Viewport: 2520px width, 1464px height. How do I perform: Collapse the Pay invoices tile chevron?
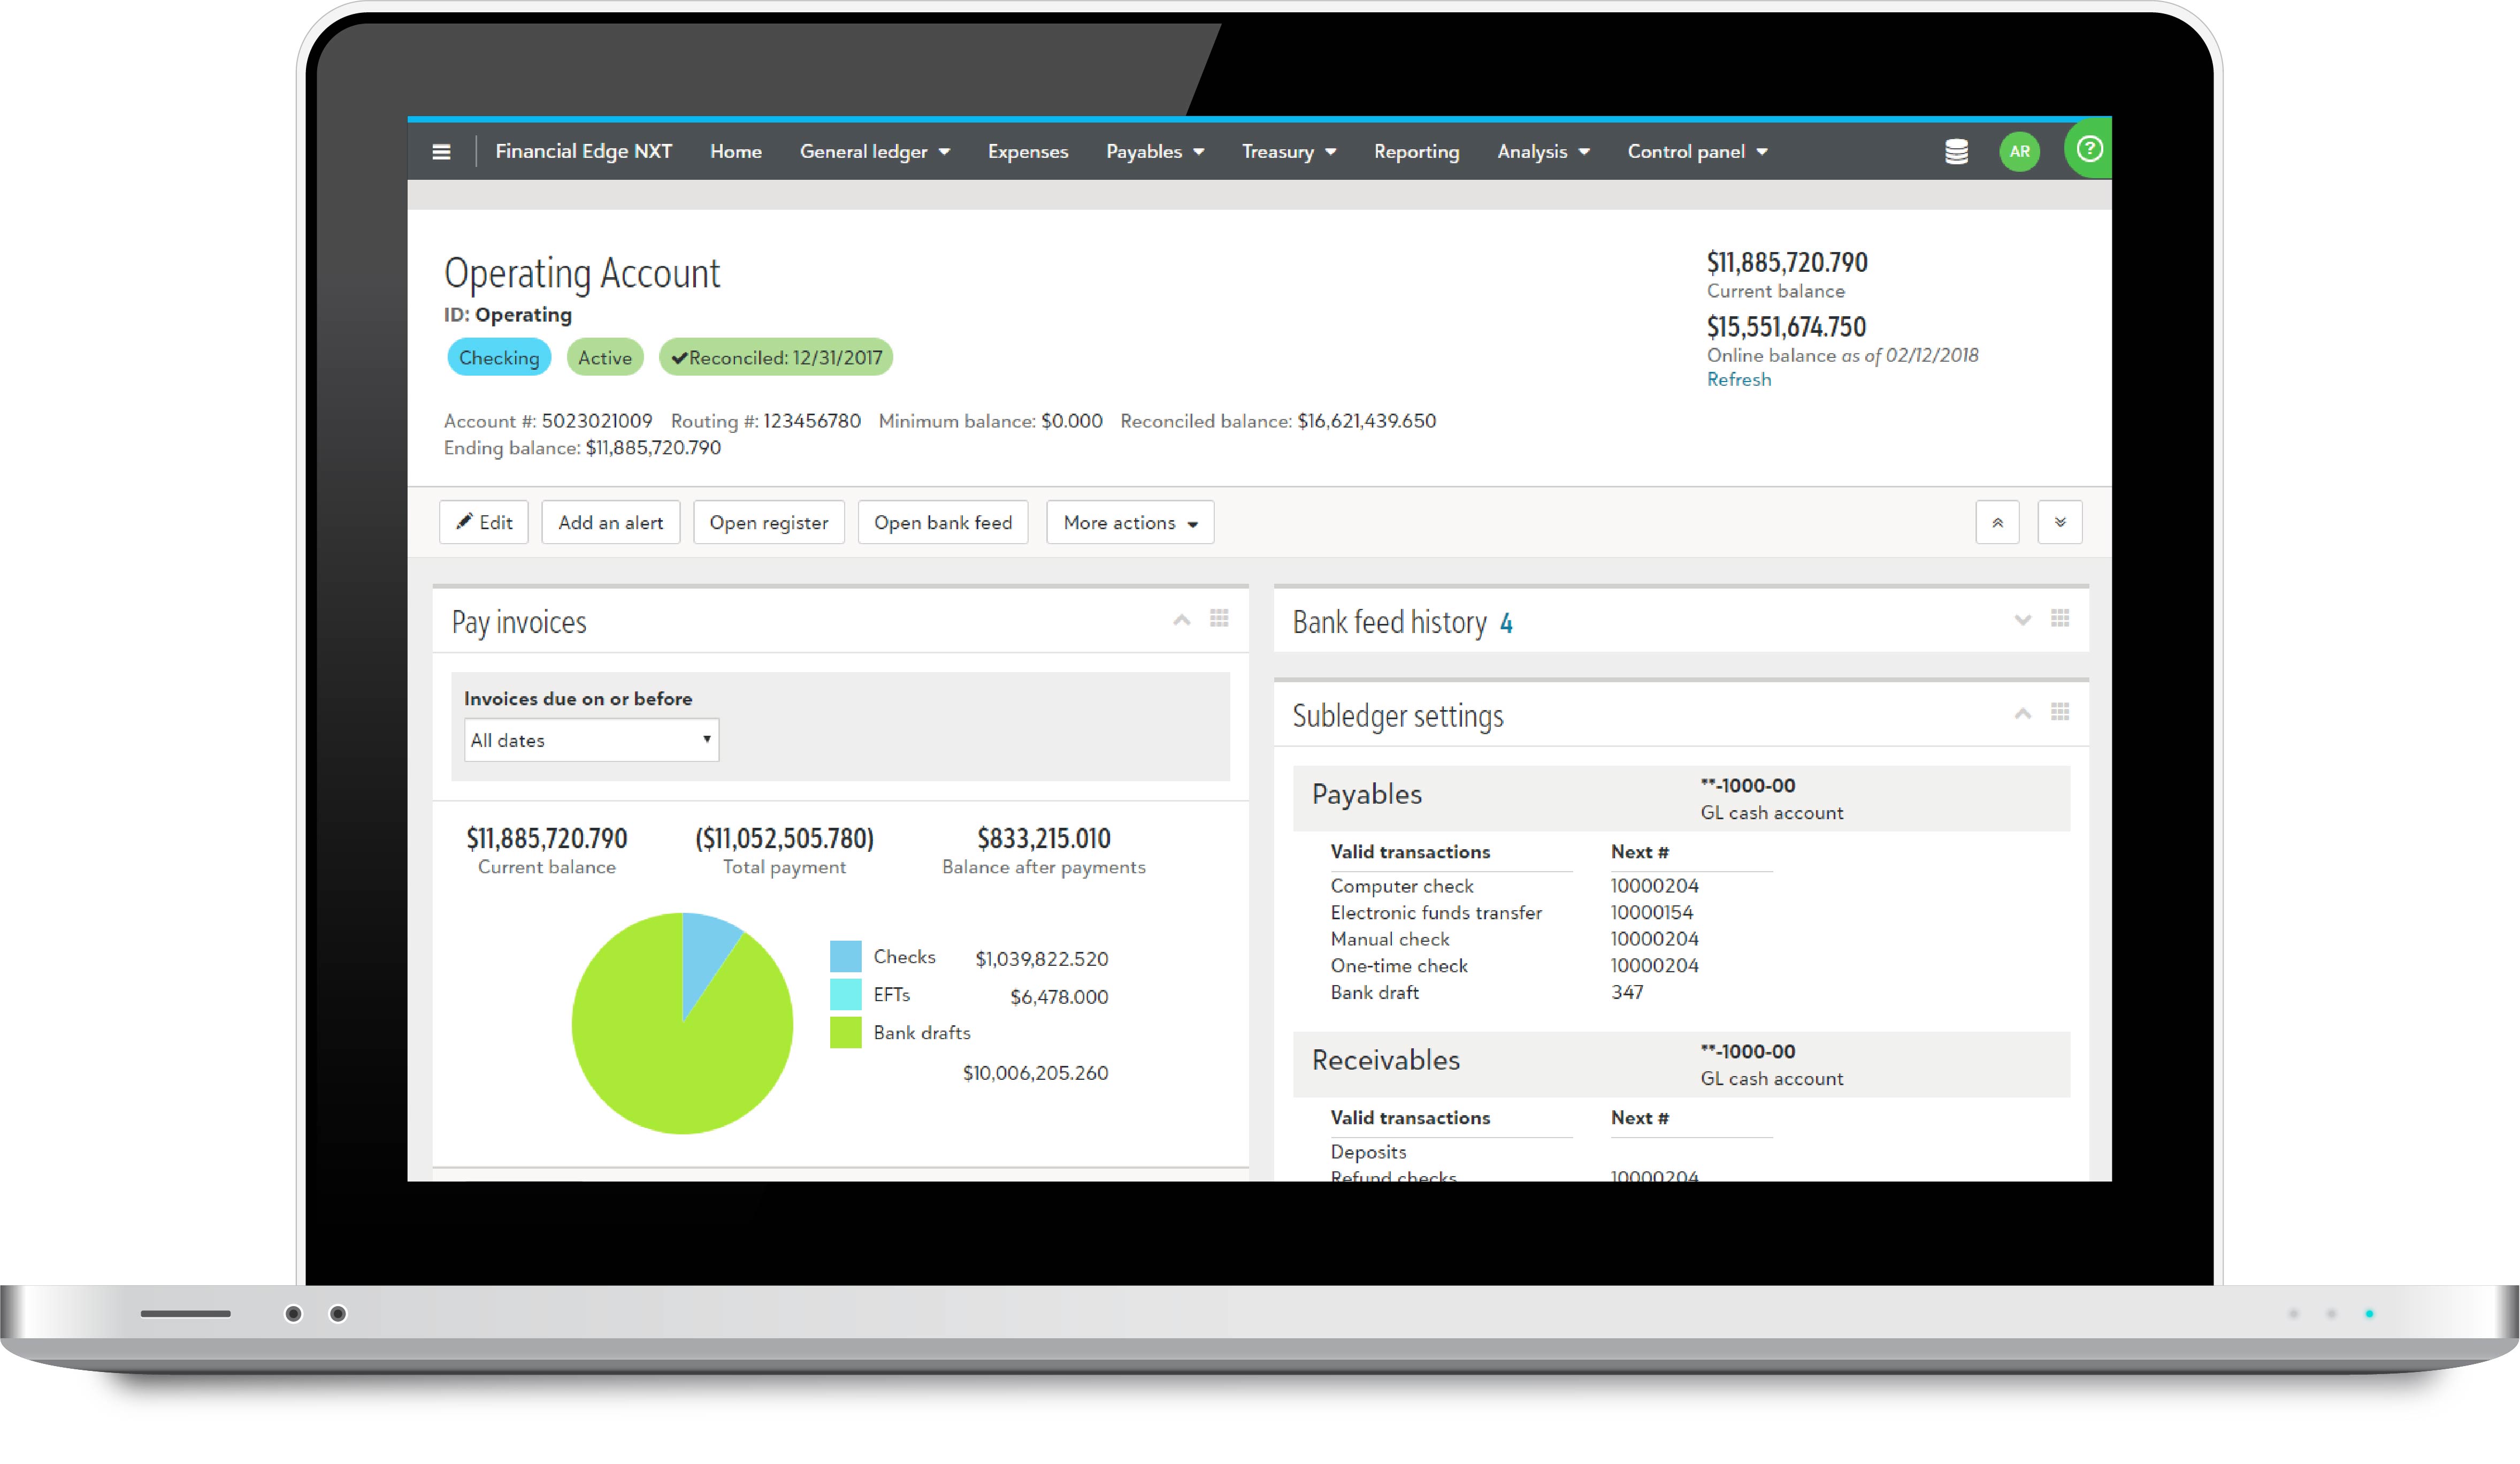pyautogui.click(x=1182, y=620)
